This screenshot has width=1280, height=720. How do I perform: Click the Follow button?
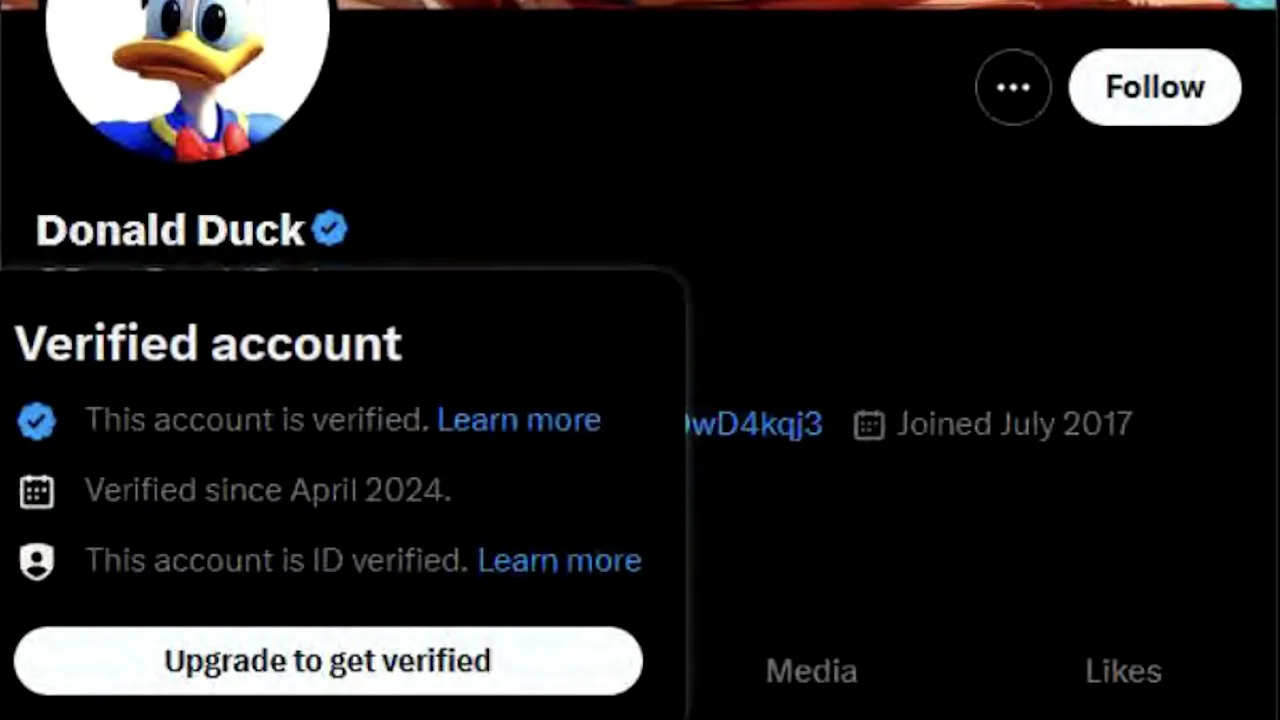(x=1155, y=87)
